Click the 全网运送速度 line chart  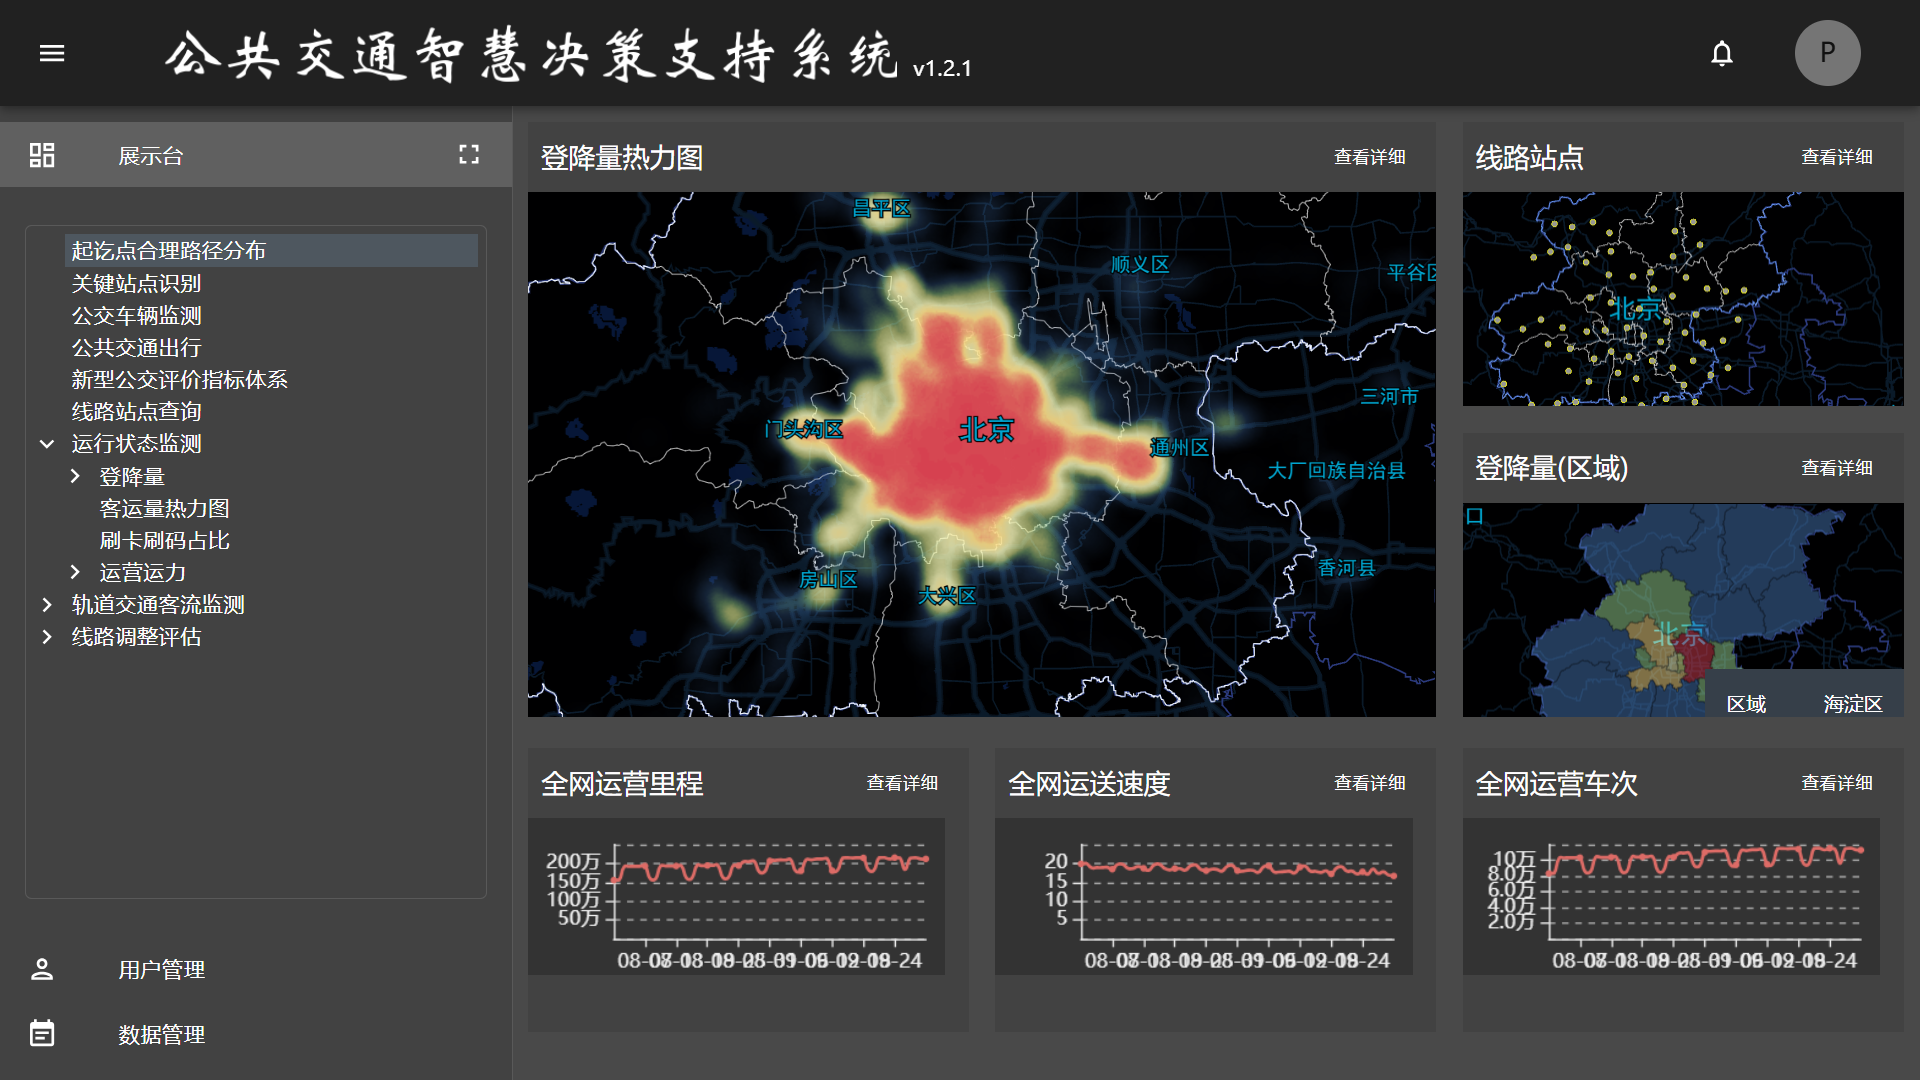(x=1203, y=896)
